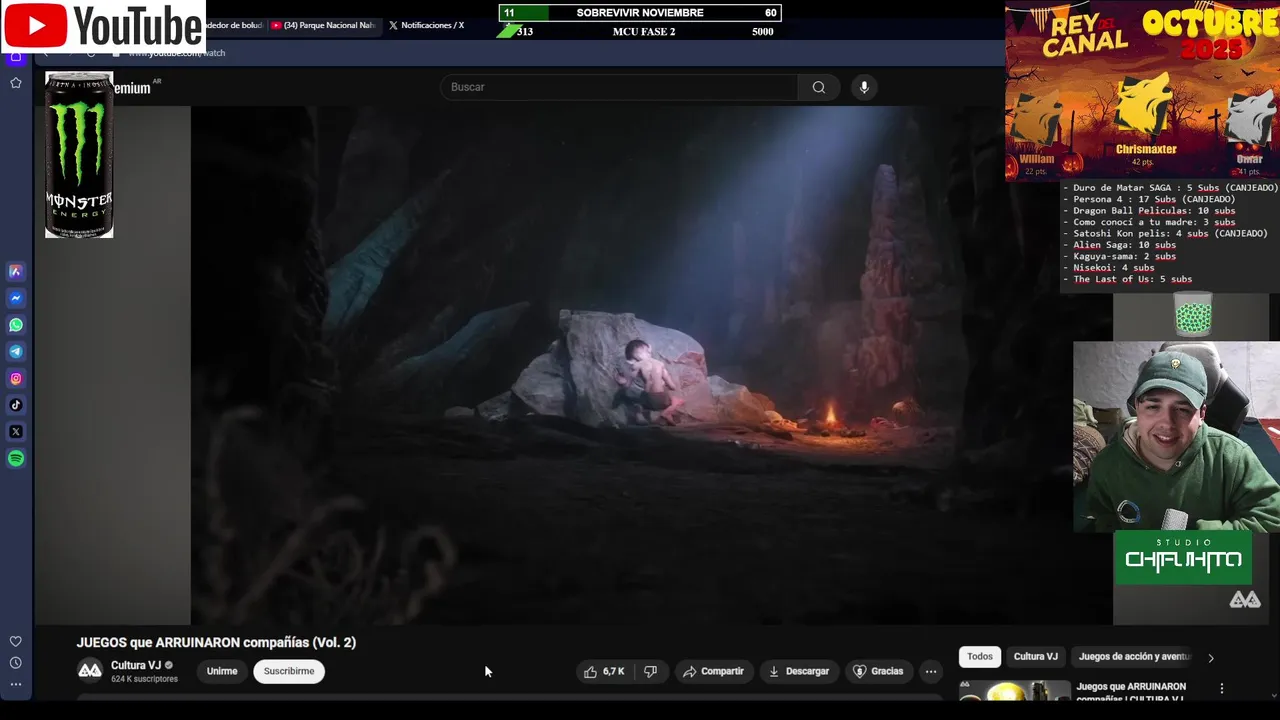This screenshot has height=720, width=1280.
Task: Click the browser address bar URL
Action: (177, 53)
